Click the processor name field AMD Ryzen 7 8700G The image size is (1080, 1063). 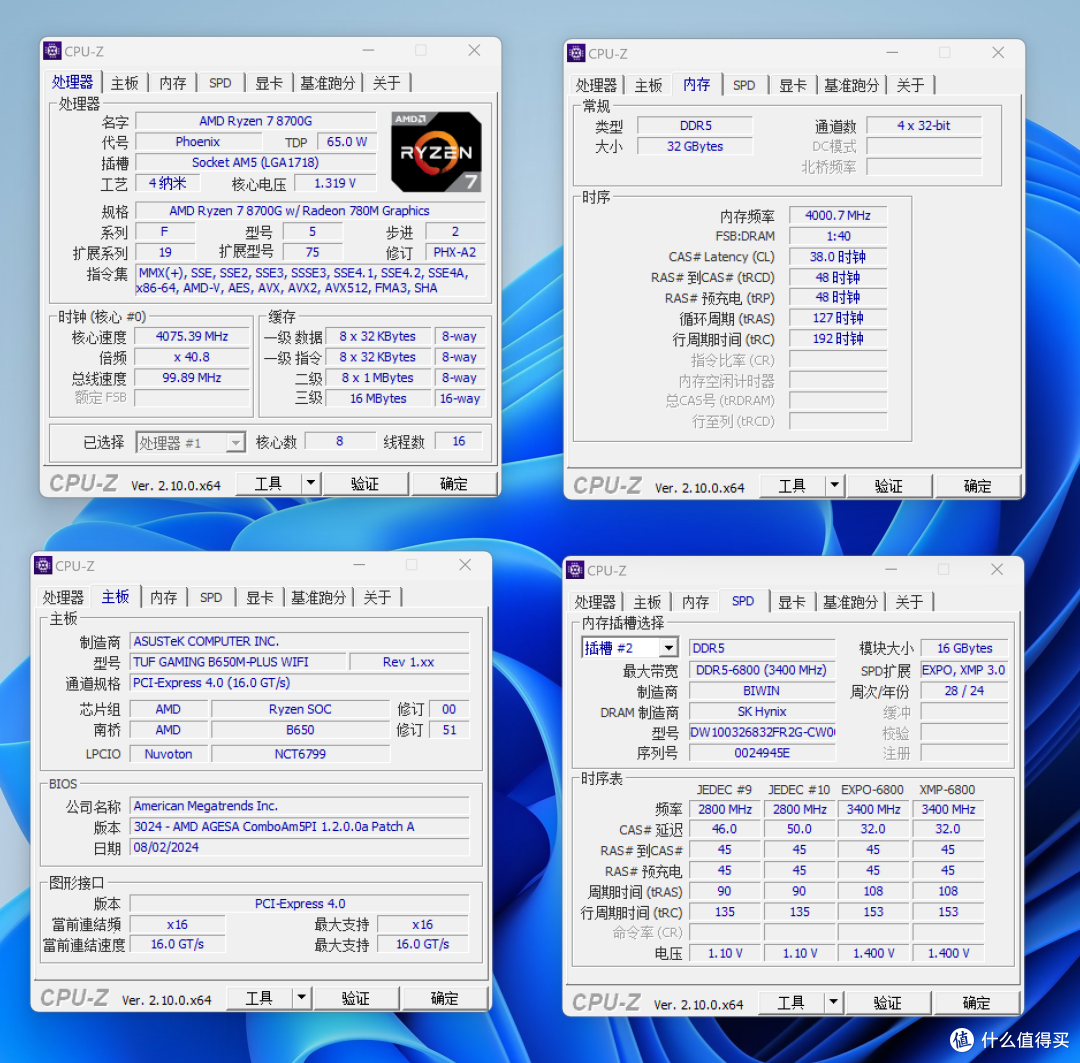pos(256,121)
